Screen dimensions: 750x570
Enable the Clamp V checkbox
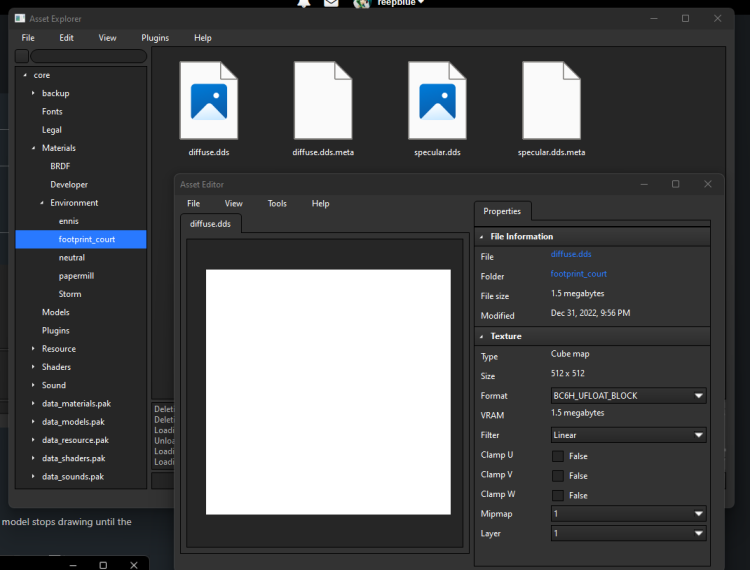click(x=558, y=475)
